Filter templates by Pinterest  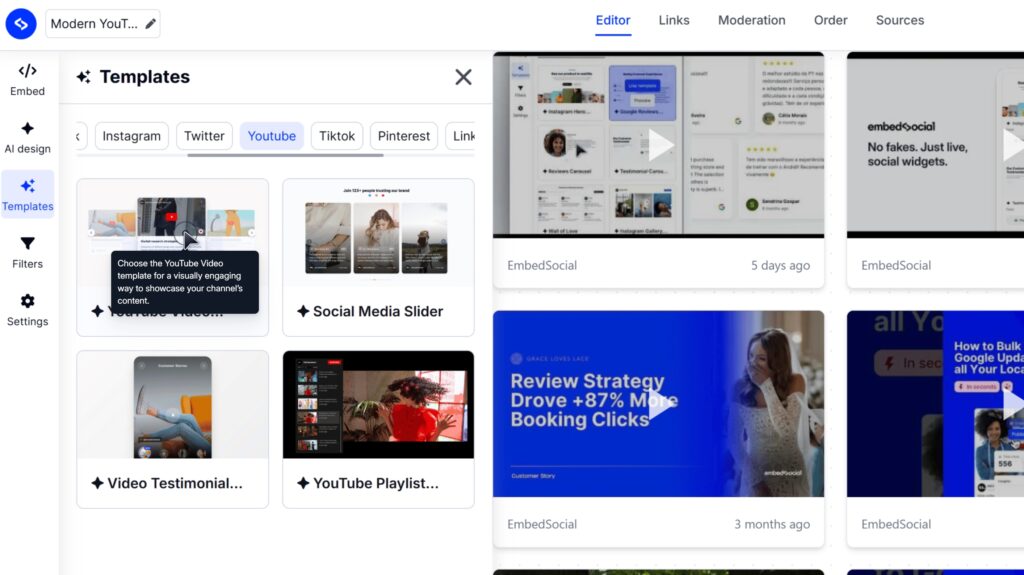click(404, 136)
